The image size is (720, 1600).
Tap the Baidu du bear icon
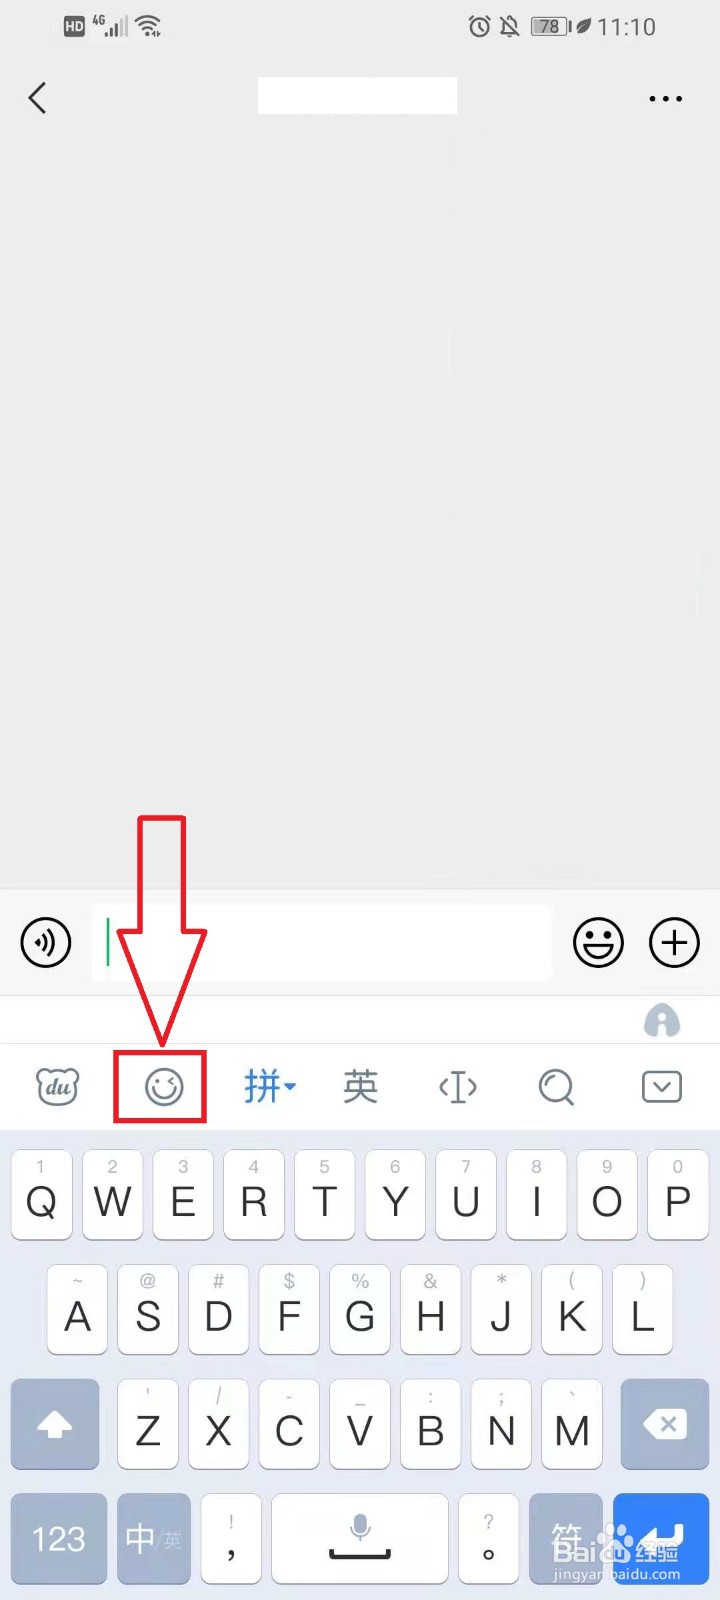coord(58,1086)
